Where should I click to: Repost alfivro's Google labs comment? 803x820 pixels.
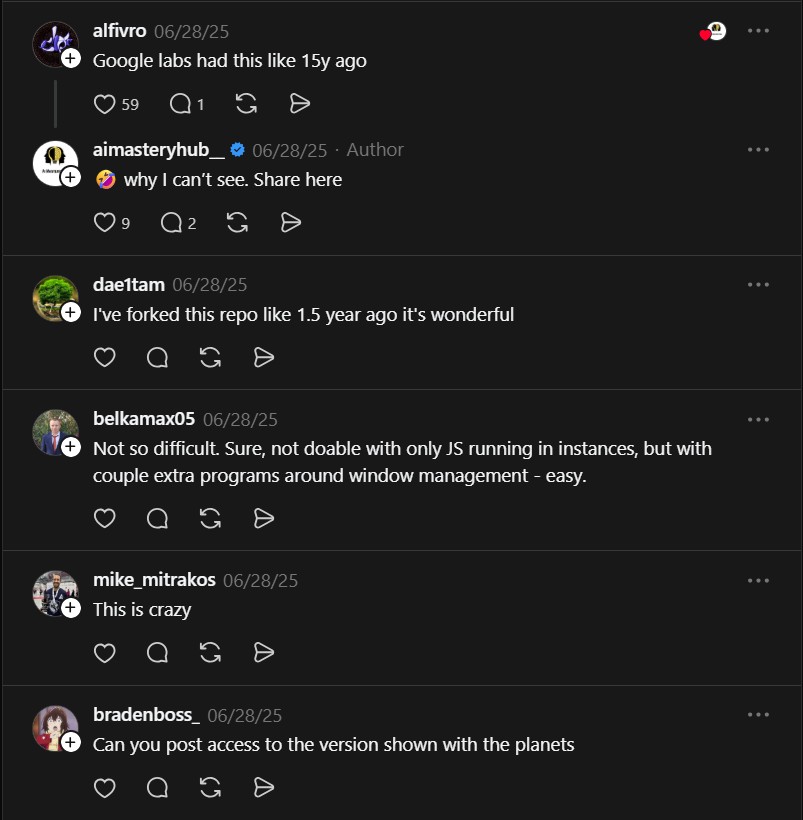click(246, 104)
